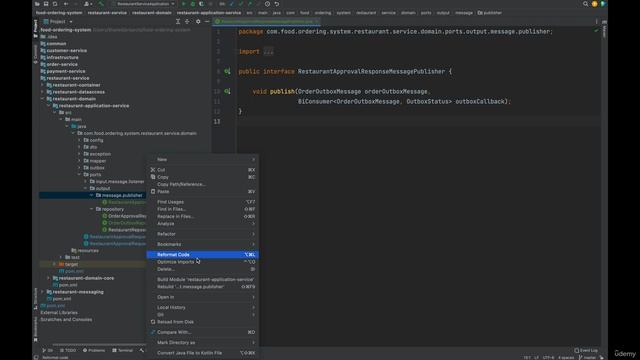Open Project panel settings gear

[198, 21]
